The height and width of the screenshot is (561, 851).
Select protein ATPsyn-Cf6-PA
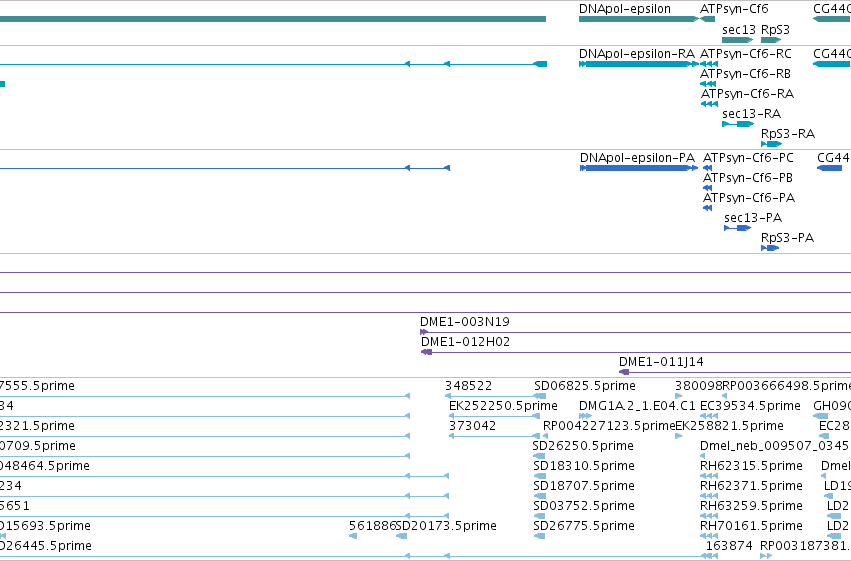click(x=748, y=198)
